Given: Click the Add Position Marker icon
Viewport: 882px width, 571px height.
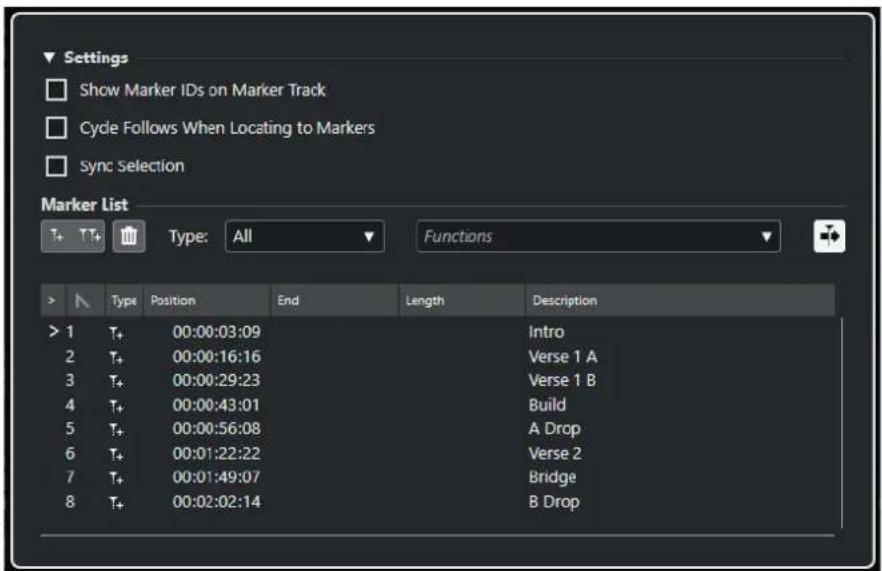Looking at the screenshot, I should point(57,236).
